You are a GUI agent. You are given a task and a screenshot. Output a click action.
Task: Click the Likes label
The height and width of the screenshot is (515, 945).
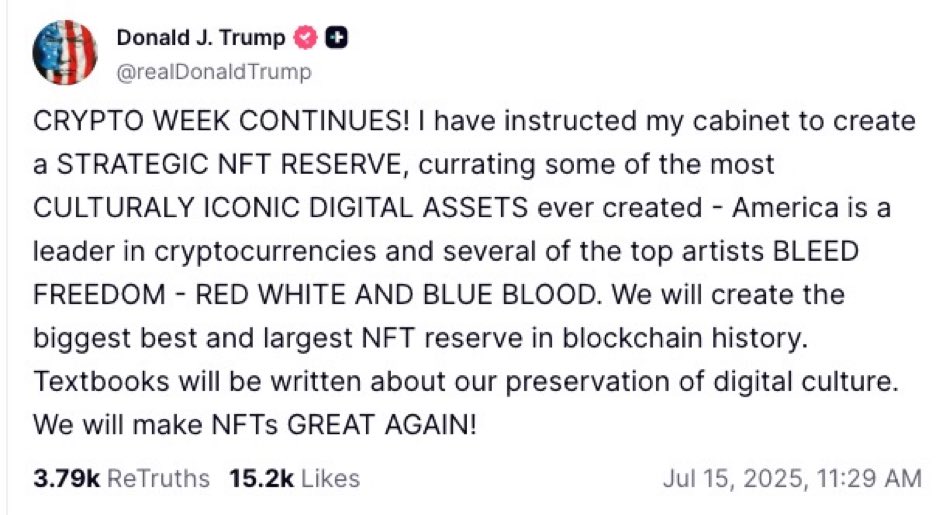click(330, 479)
